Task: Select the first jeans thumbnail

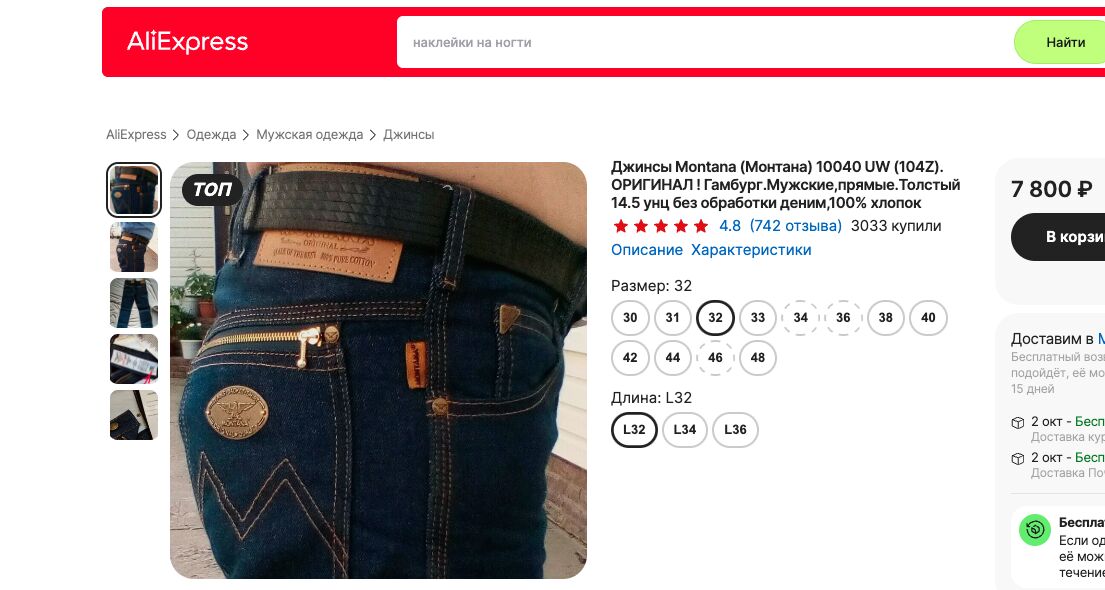Action: pyautogui.click(x=134, y=190)
